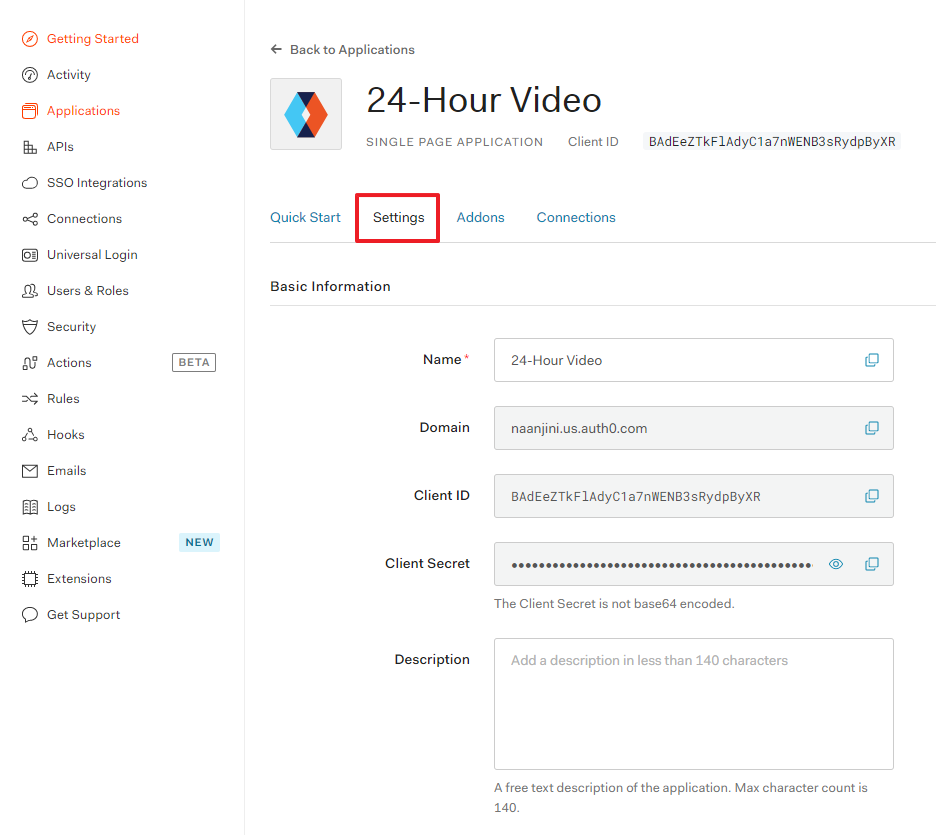Click the Security shield icon
This screenshot has height=835, width=936.
coord(30,327)
